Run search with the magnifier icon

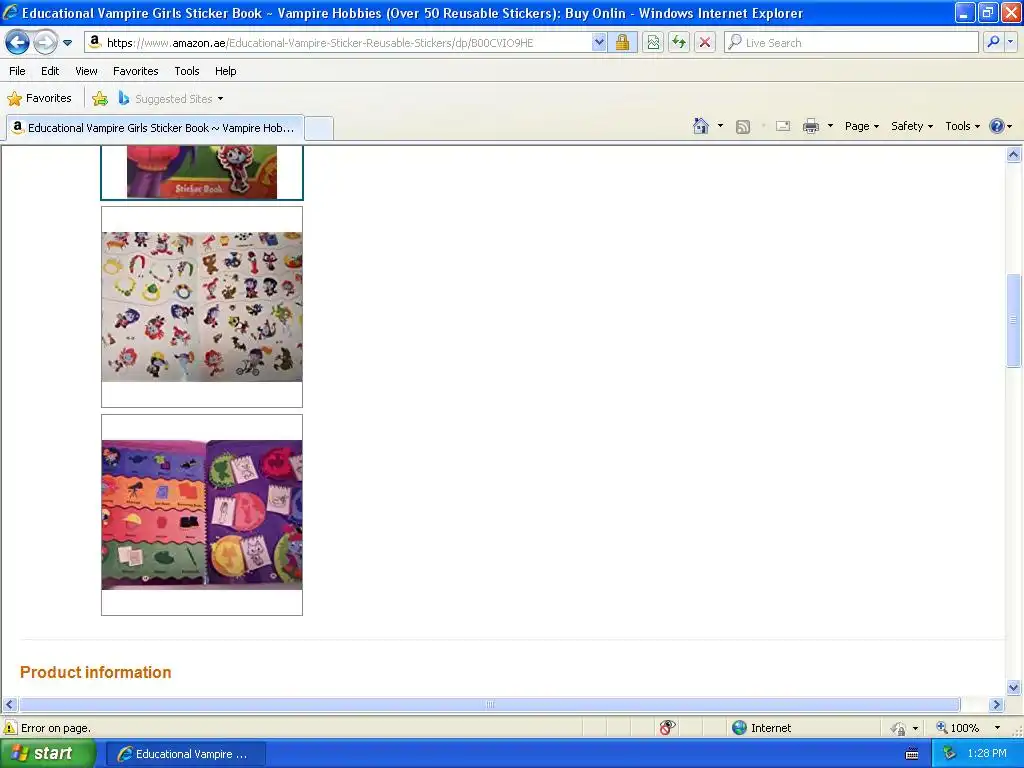pos(993,42)
